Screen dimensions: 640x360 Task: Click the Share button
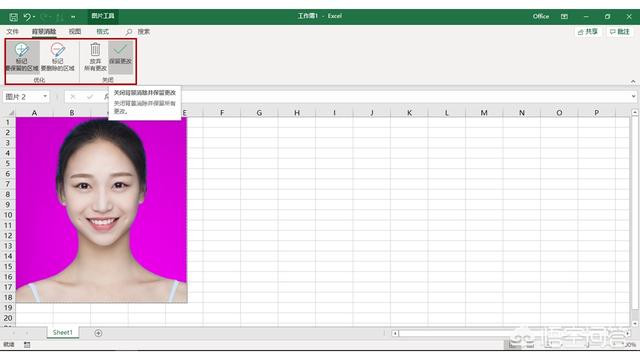coord(588,31)
